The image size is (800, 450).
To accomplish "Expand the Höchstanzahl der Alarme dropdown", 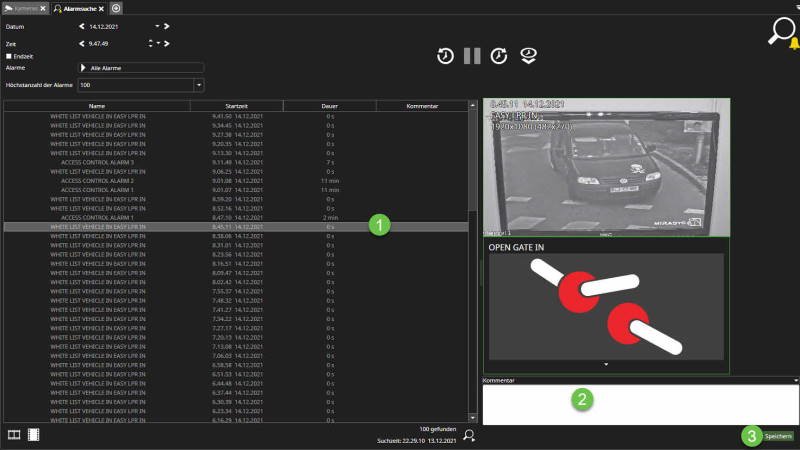I will (198, 85).
